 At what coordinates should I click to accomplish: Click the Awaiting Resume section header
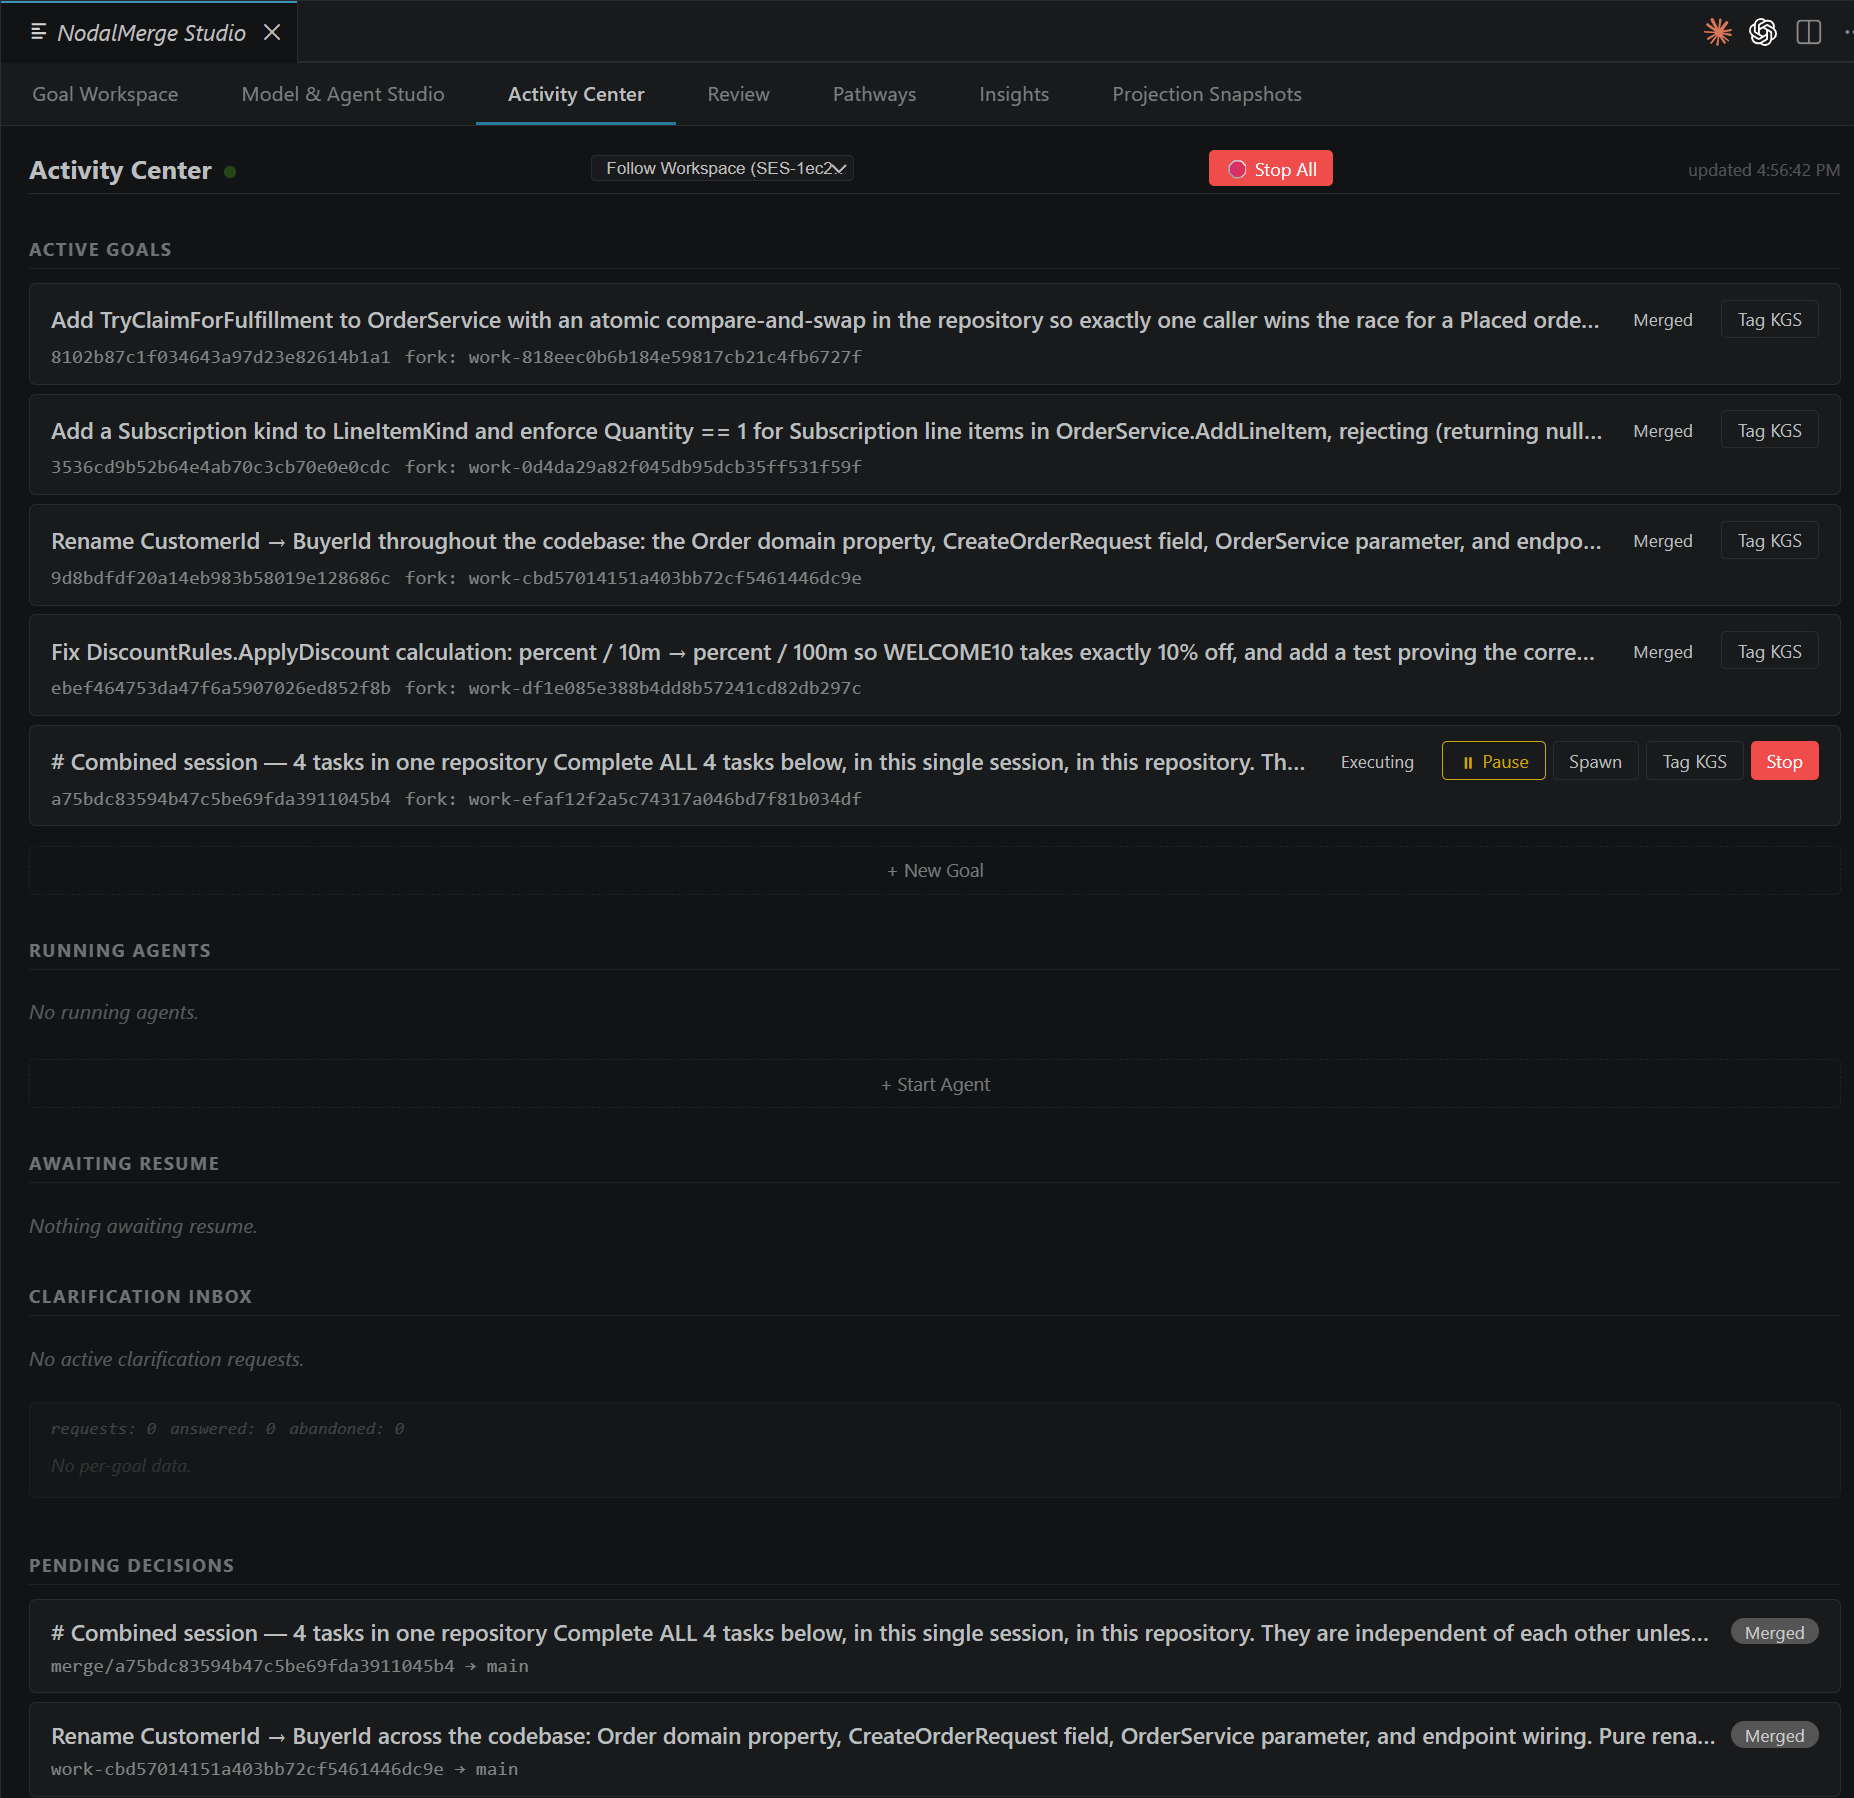(124, 1164)
